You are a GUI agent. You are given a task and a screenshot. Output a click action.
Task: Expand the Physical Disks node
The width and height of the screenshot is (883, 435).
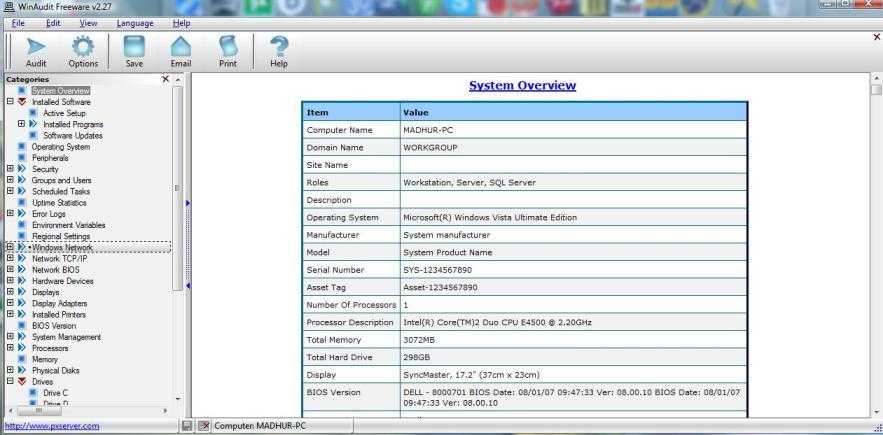(x=10, y=370)
